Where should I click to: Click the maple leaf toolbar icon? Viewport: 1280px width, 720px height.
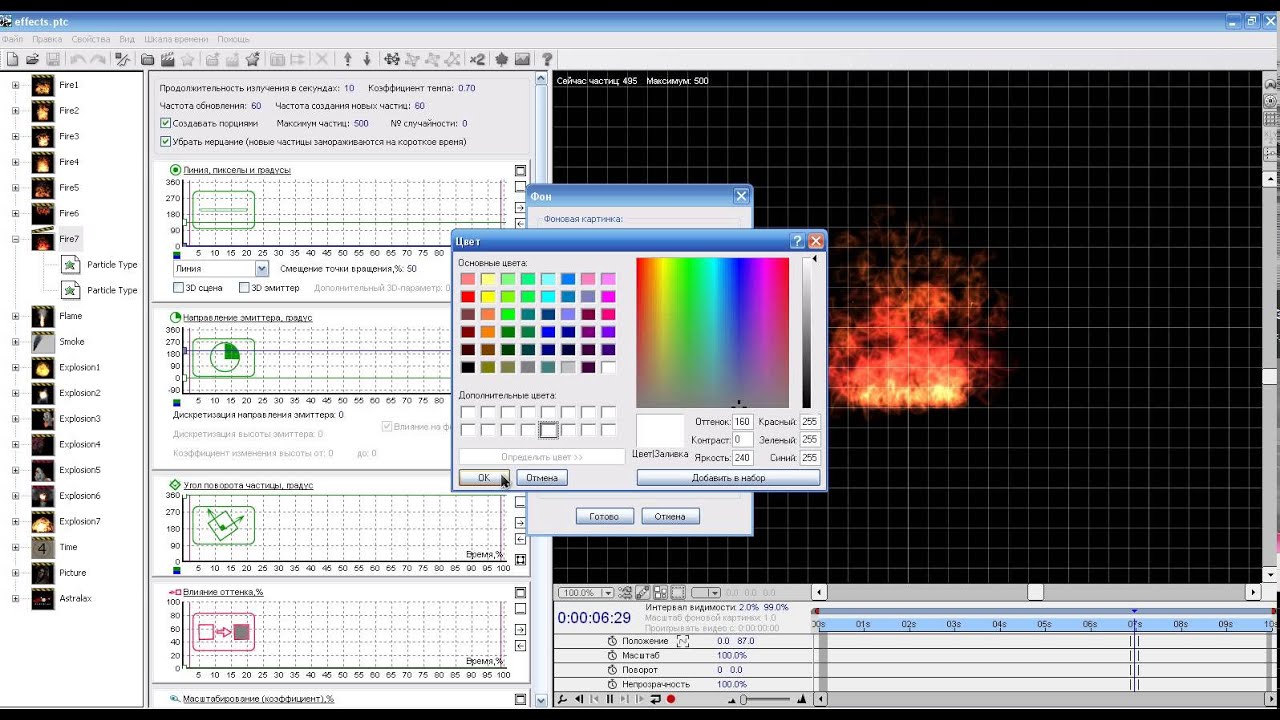(501, 60)
